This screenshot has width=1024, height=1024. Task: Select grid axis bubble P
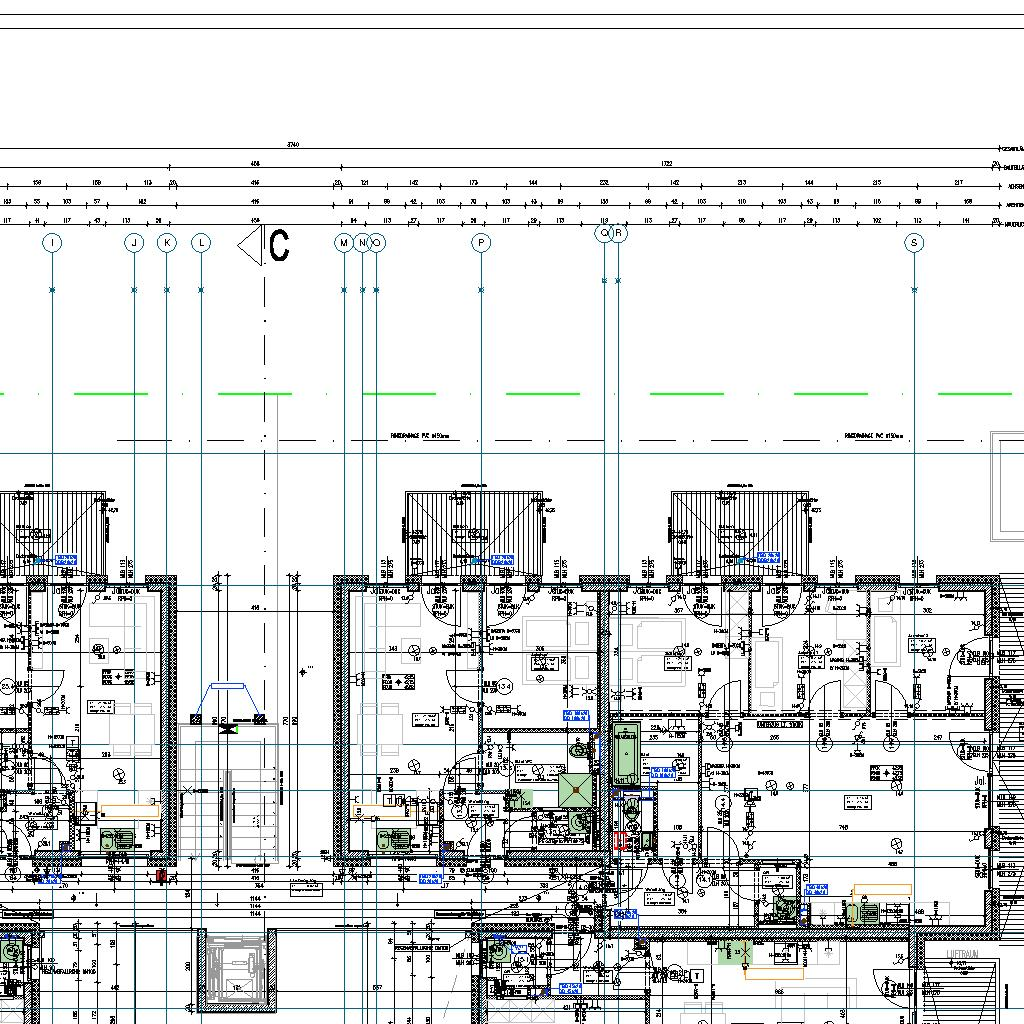[x=481, y=242]
